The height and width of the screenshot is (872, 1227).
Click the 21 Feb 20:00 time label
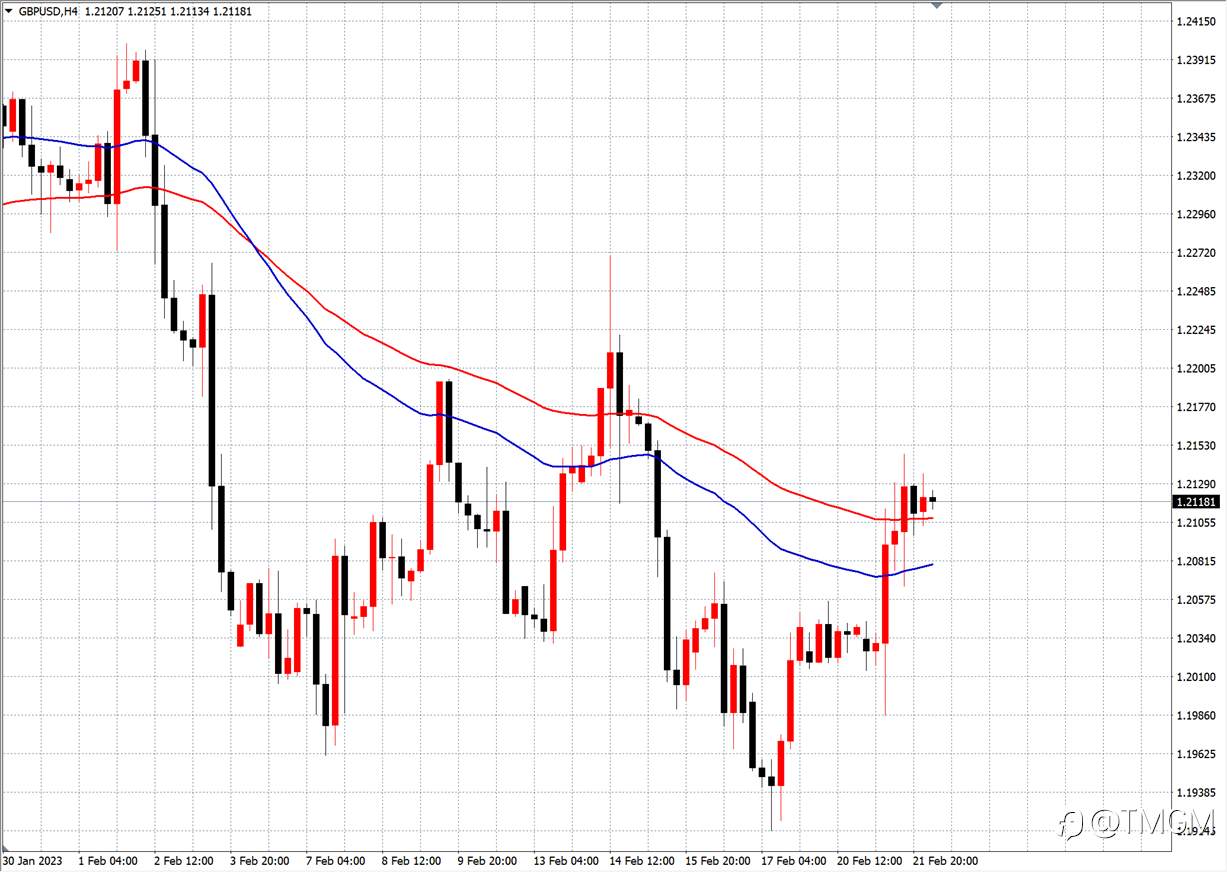click(946, 861)
